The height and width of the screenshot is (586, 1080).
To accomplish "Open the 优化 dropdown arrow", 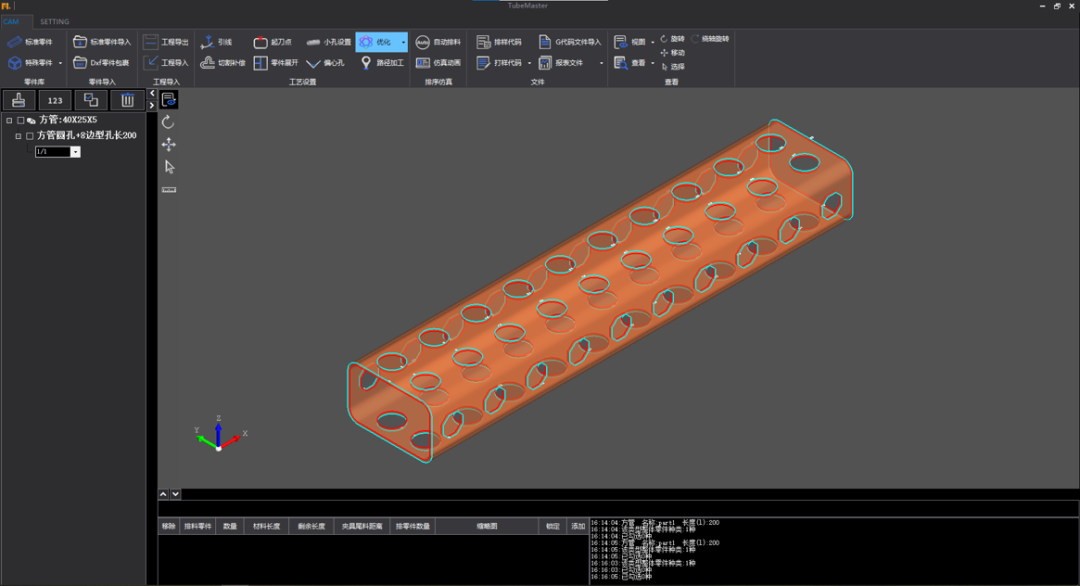I will (403, 42).
